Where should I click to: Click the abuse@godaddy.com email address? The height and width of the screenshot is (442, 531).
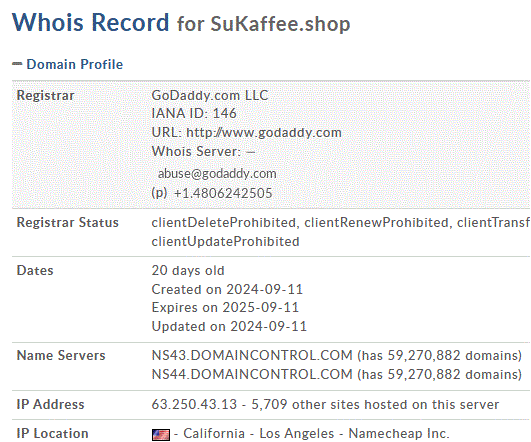click(217, 174)
